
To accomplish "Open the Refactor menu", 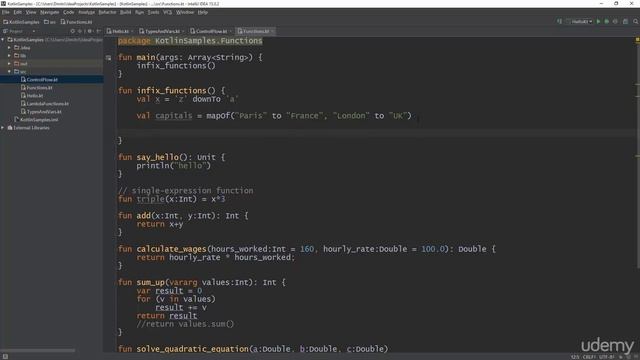I will click(107, 12).
